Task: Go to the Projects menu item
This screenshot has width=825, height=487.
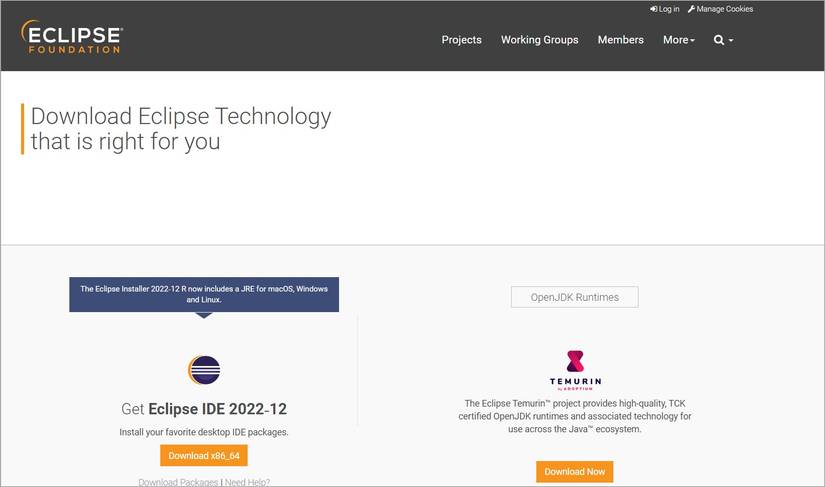Action: coord(461,40)
